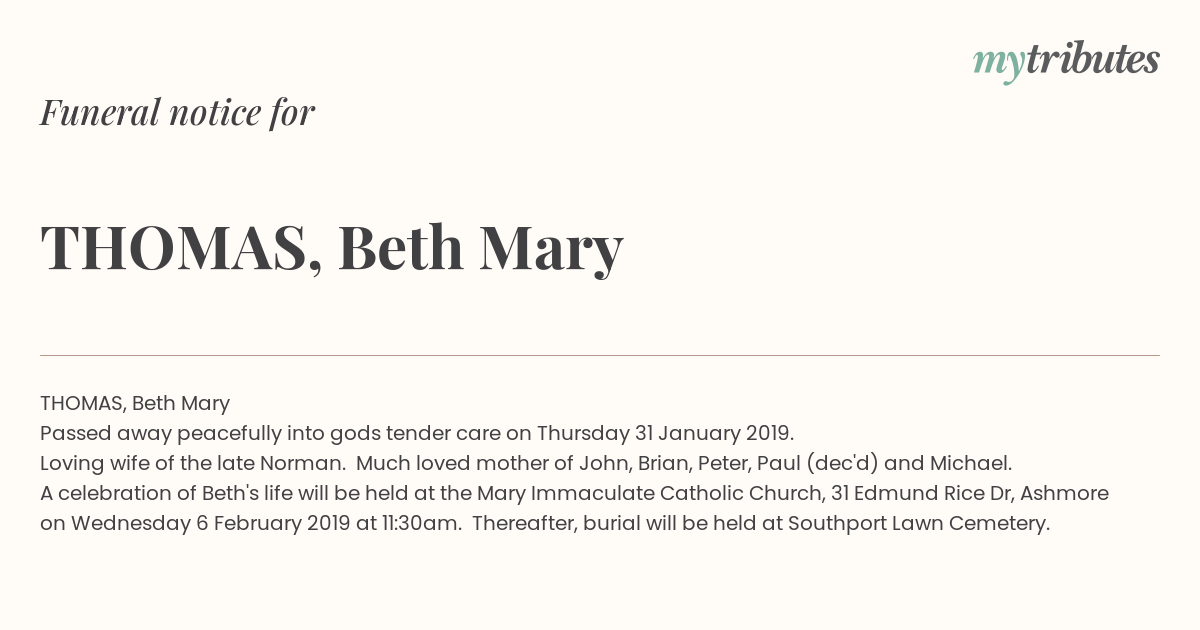Viewport: 1200px width, 630px height.
Task: Click the time "11:30am"
Action: click(x=420, y=524)
